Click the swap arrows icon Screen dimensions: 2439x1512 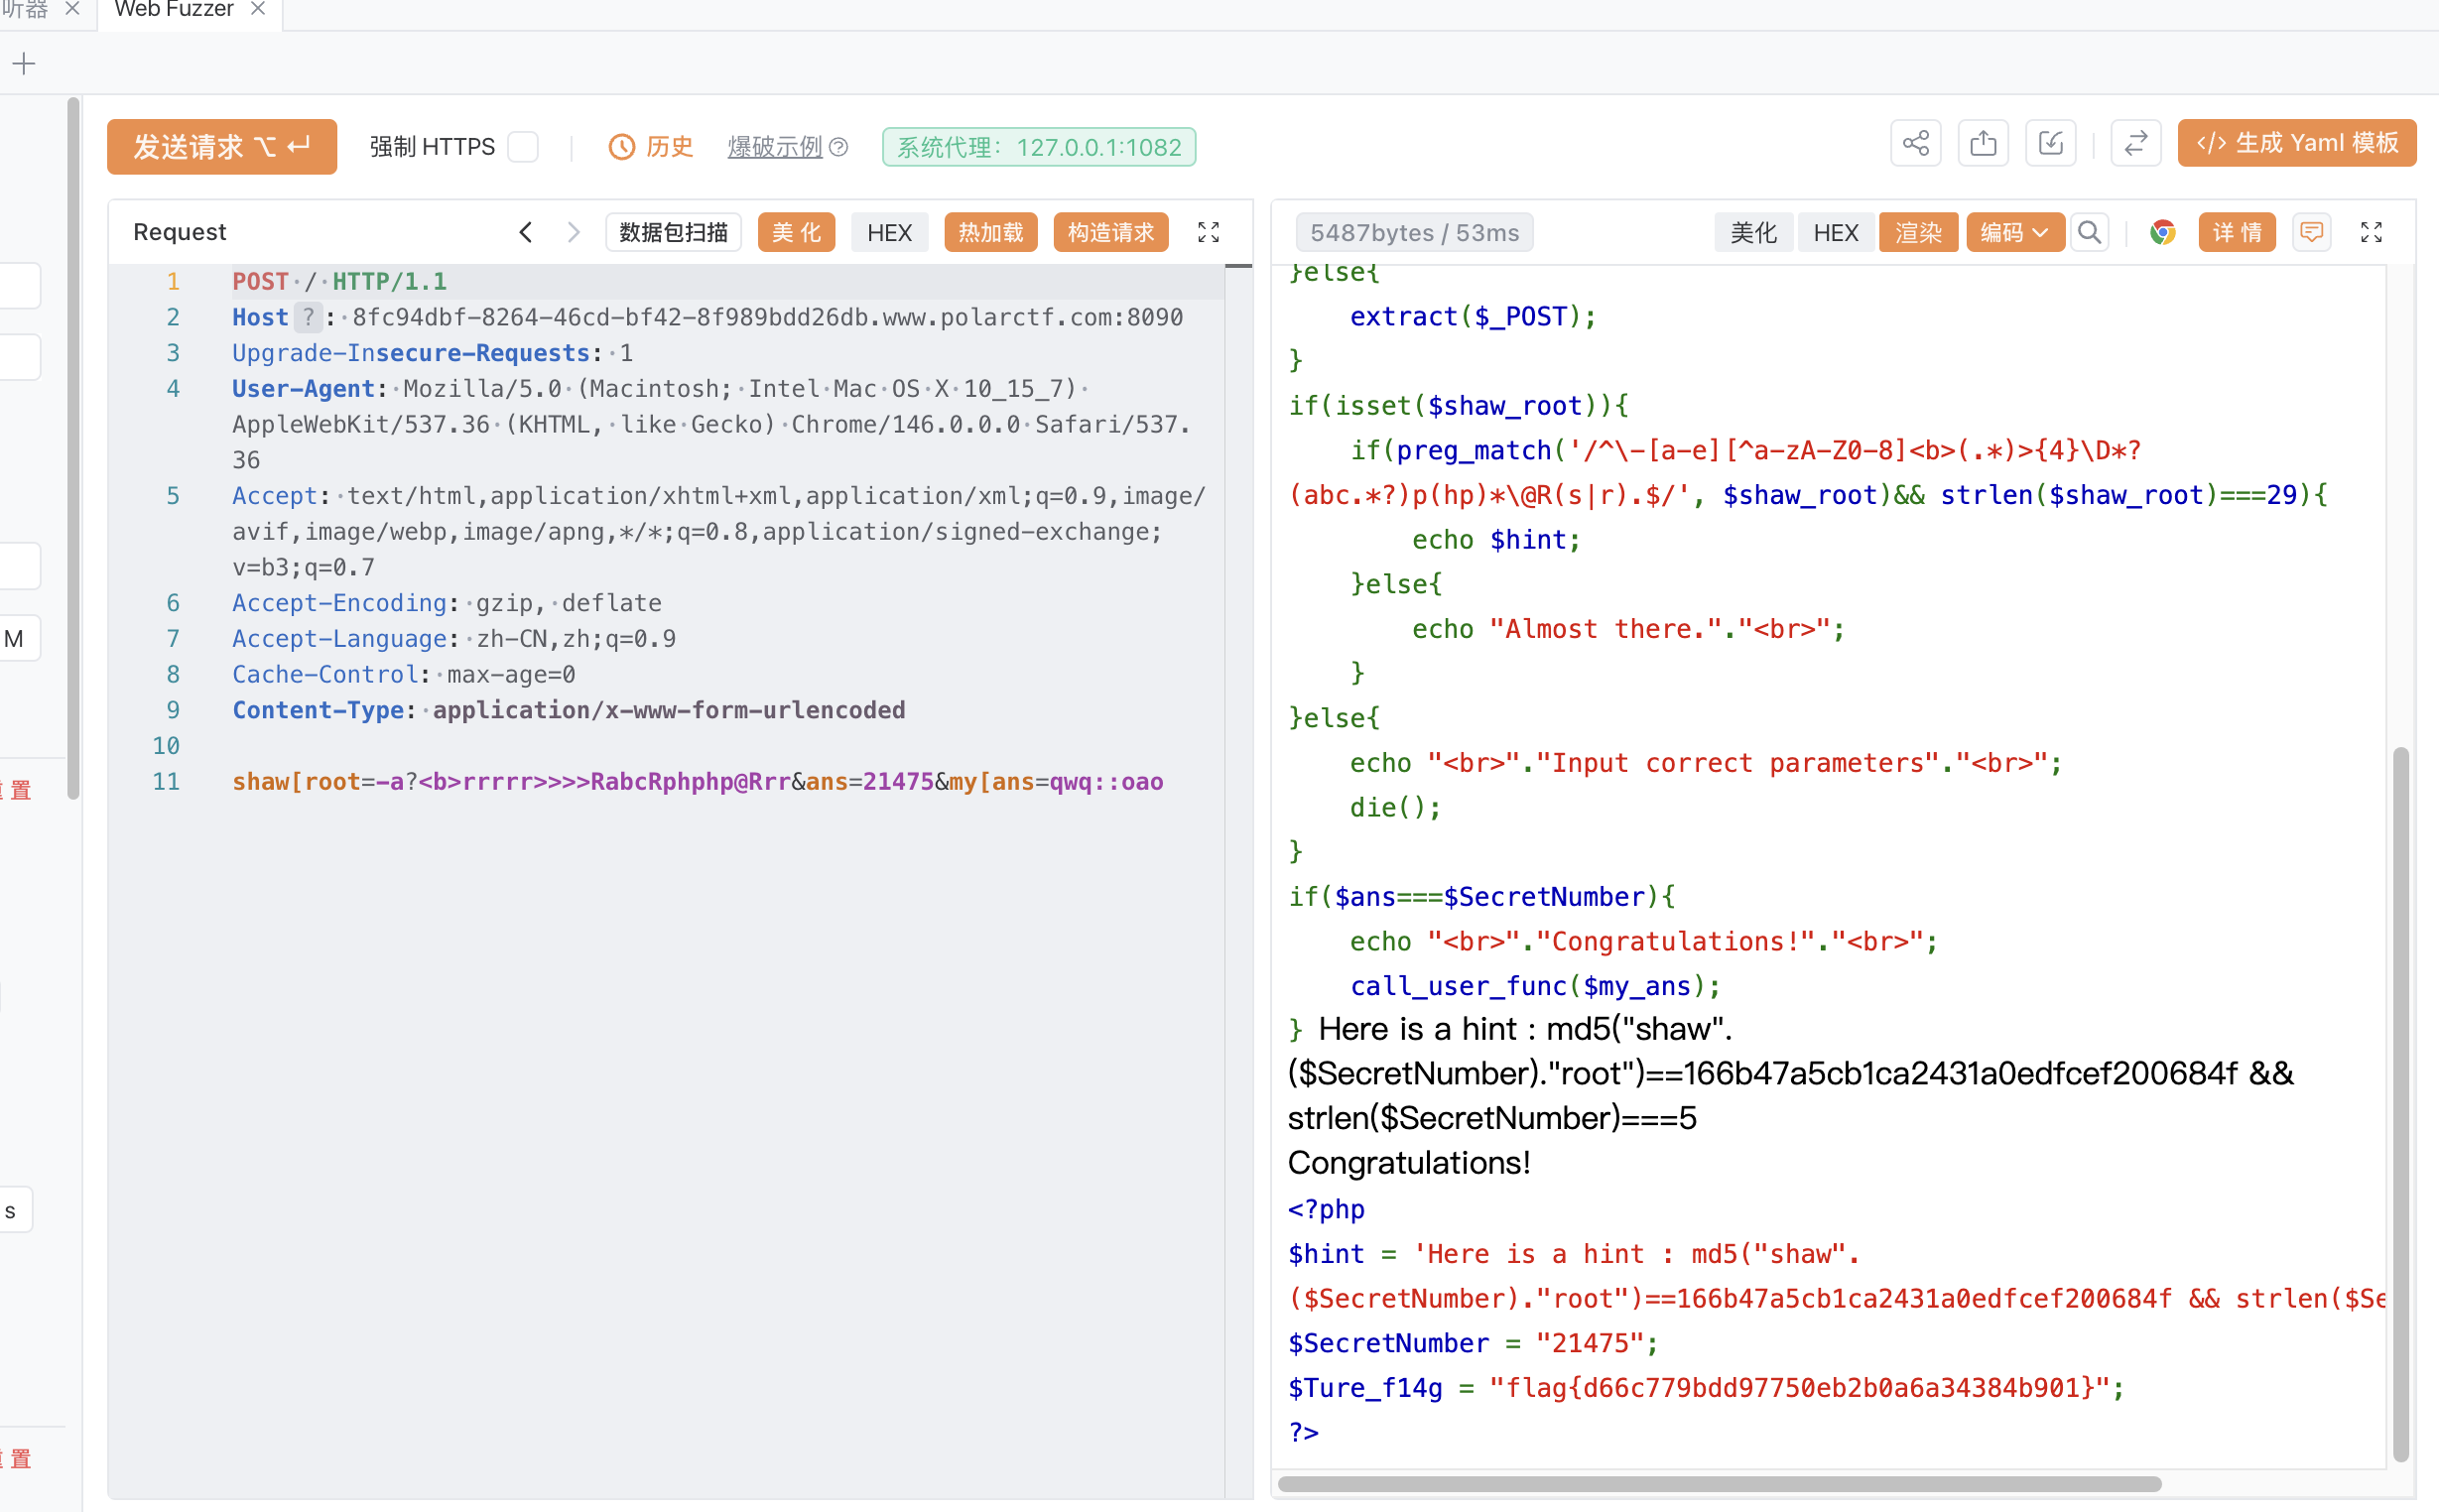coord(2135,144)
